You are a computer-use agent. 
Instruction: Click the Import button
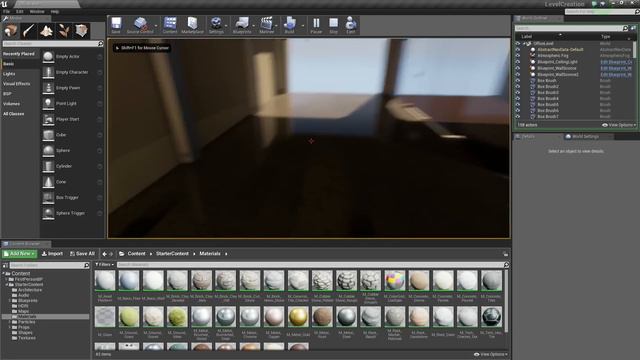pos(52,254)
